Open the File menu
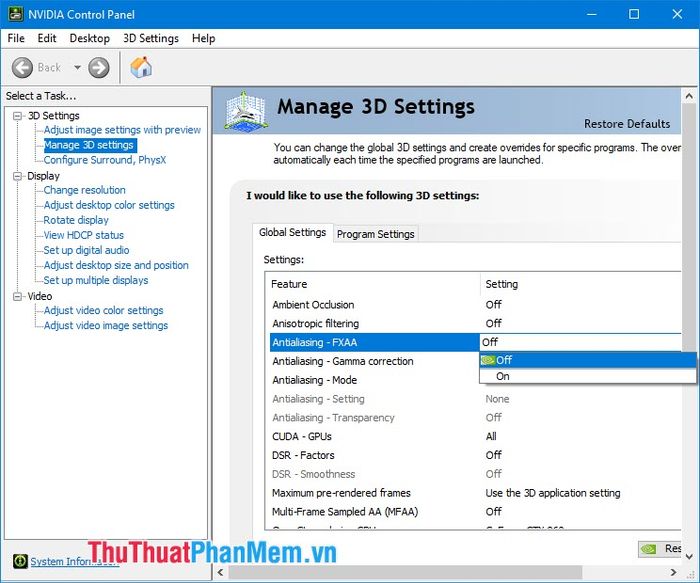This screenshot has width=700, height=583. click(x=16, y=38)
